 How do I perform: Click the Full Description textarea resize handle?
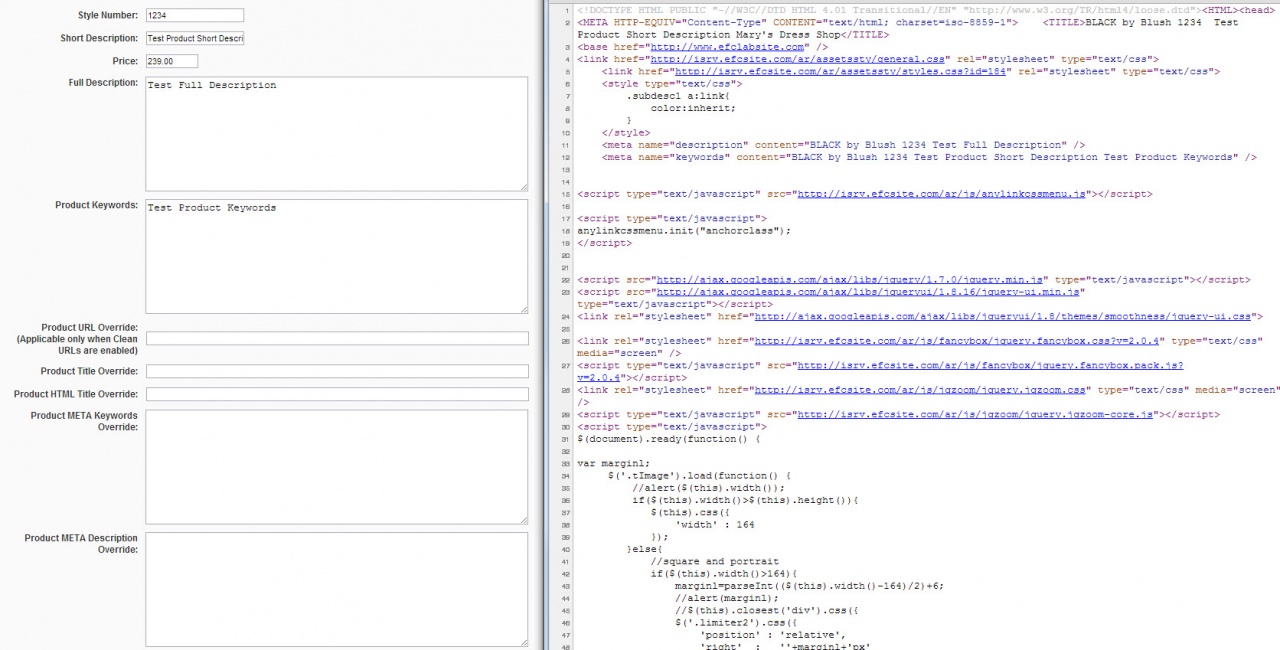pos(523,186)
